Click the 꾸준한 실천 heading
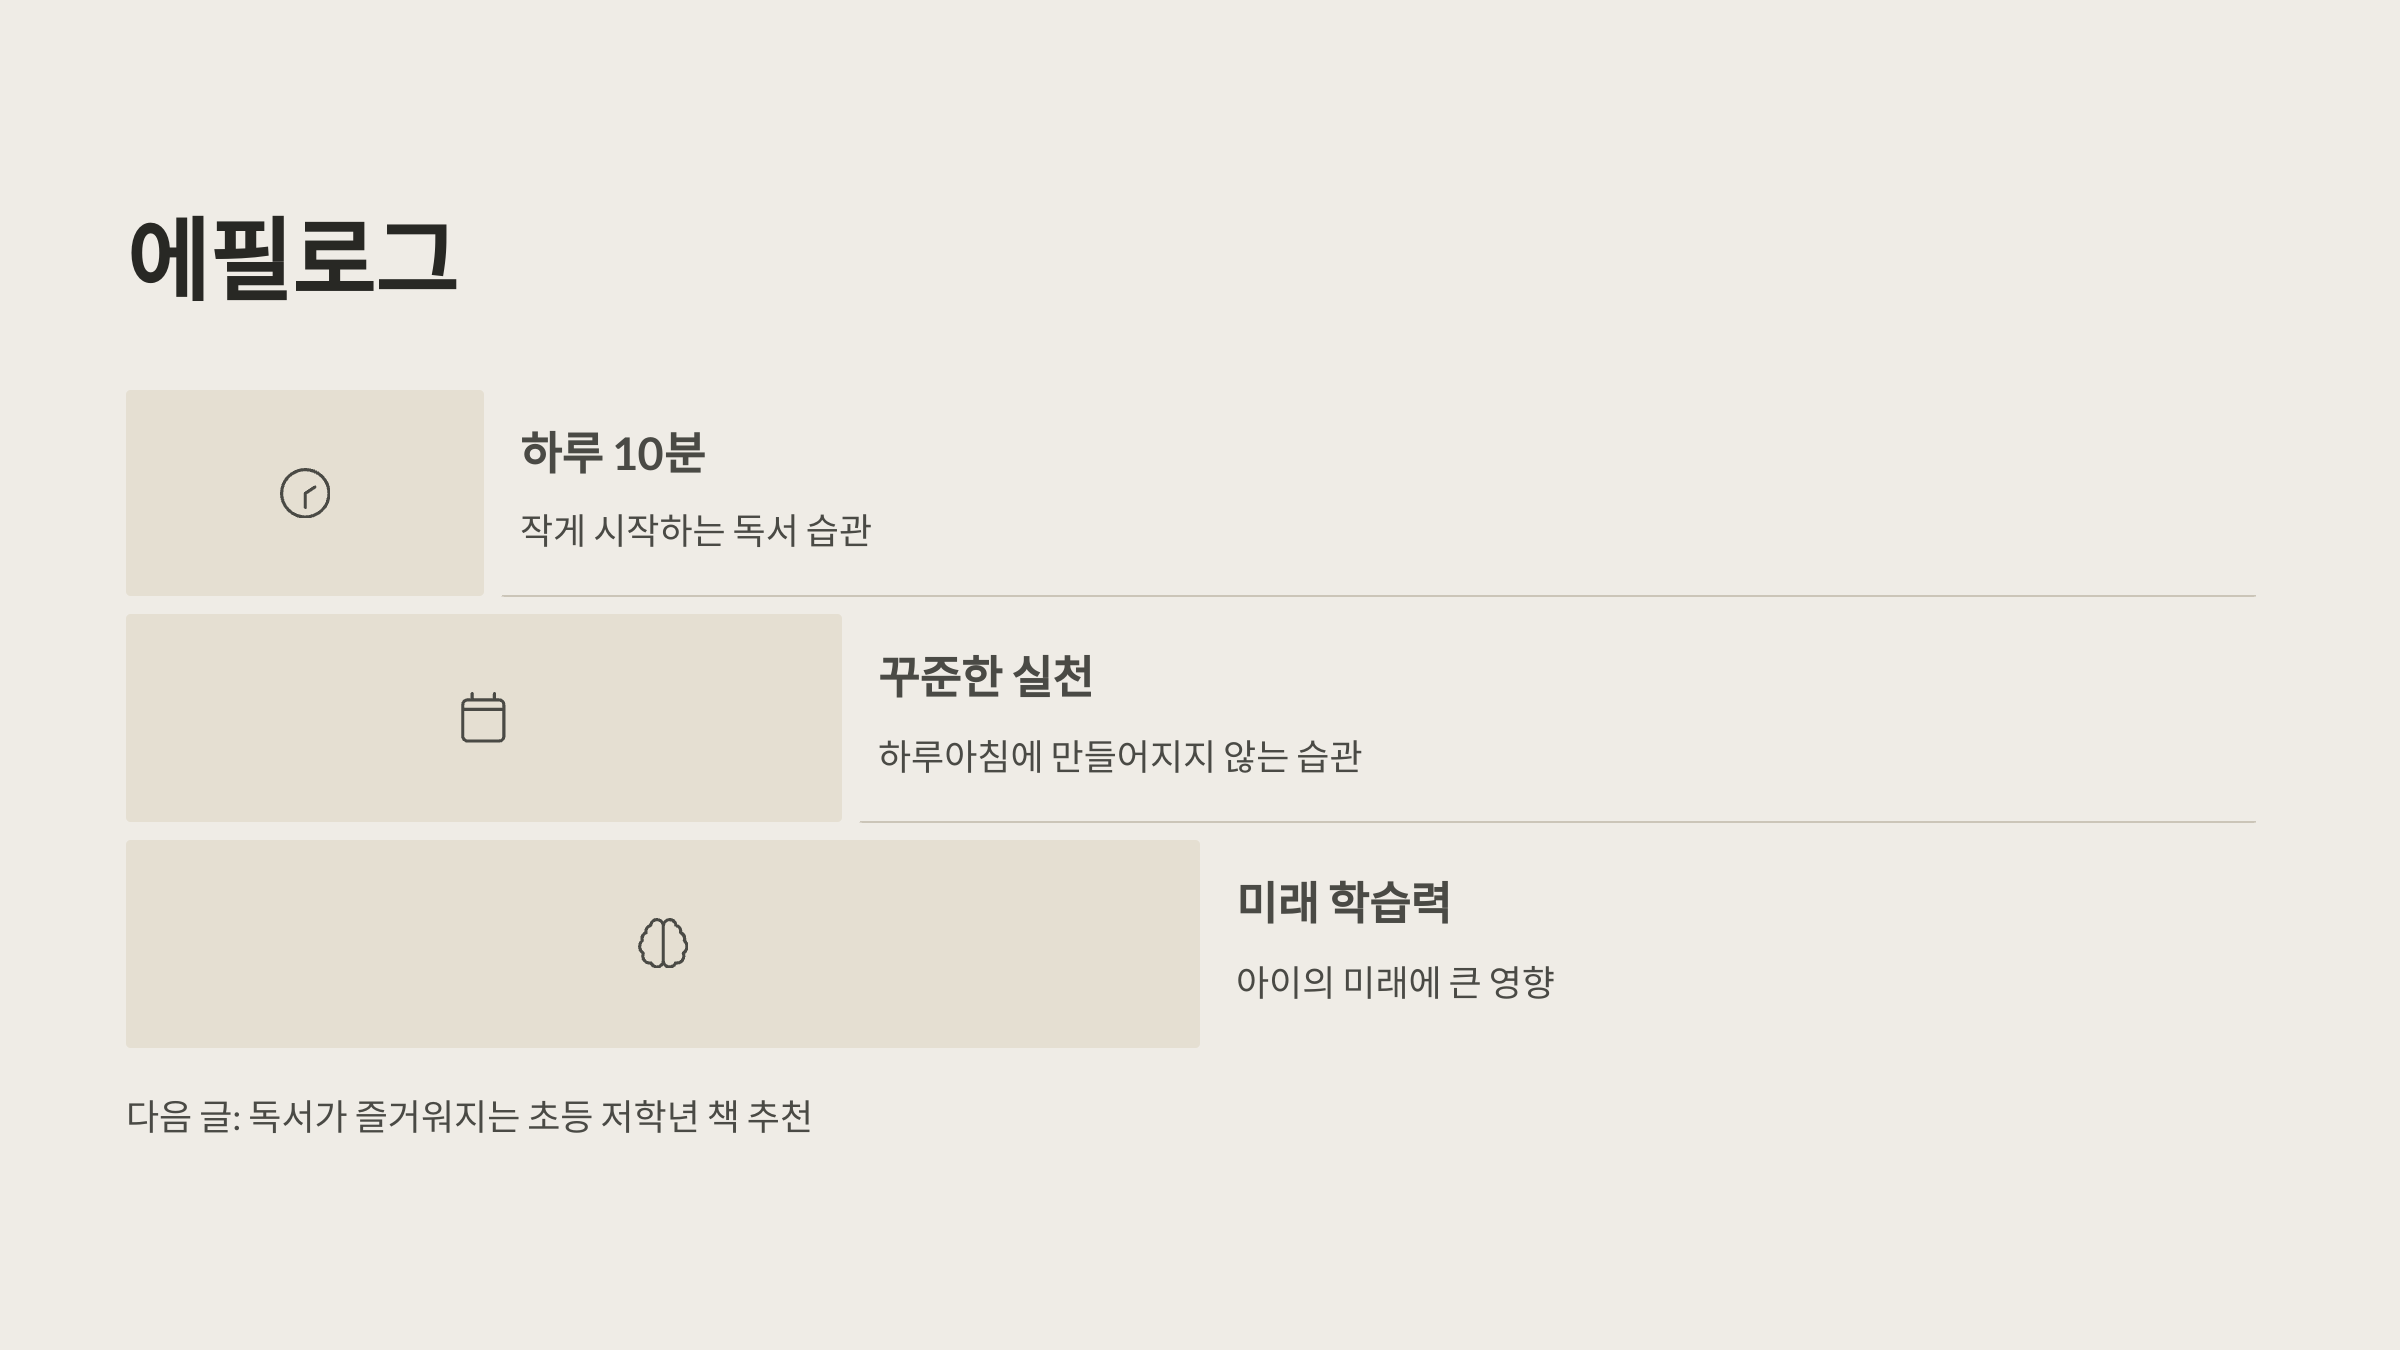 pos(985,677)
